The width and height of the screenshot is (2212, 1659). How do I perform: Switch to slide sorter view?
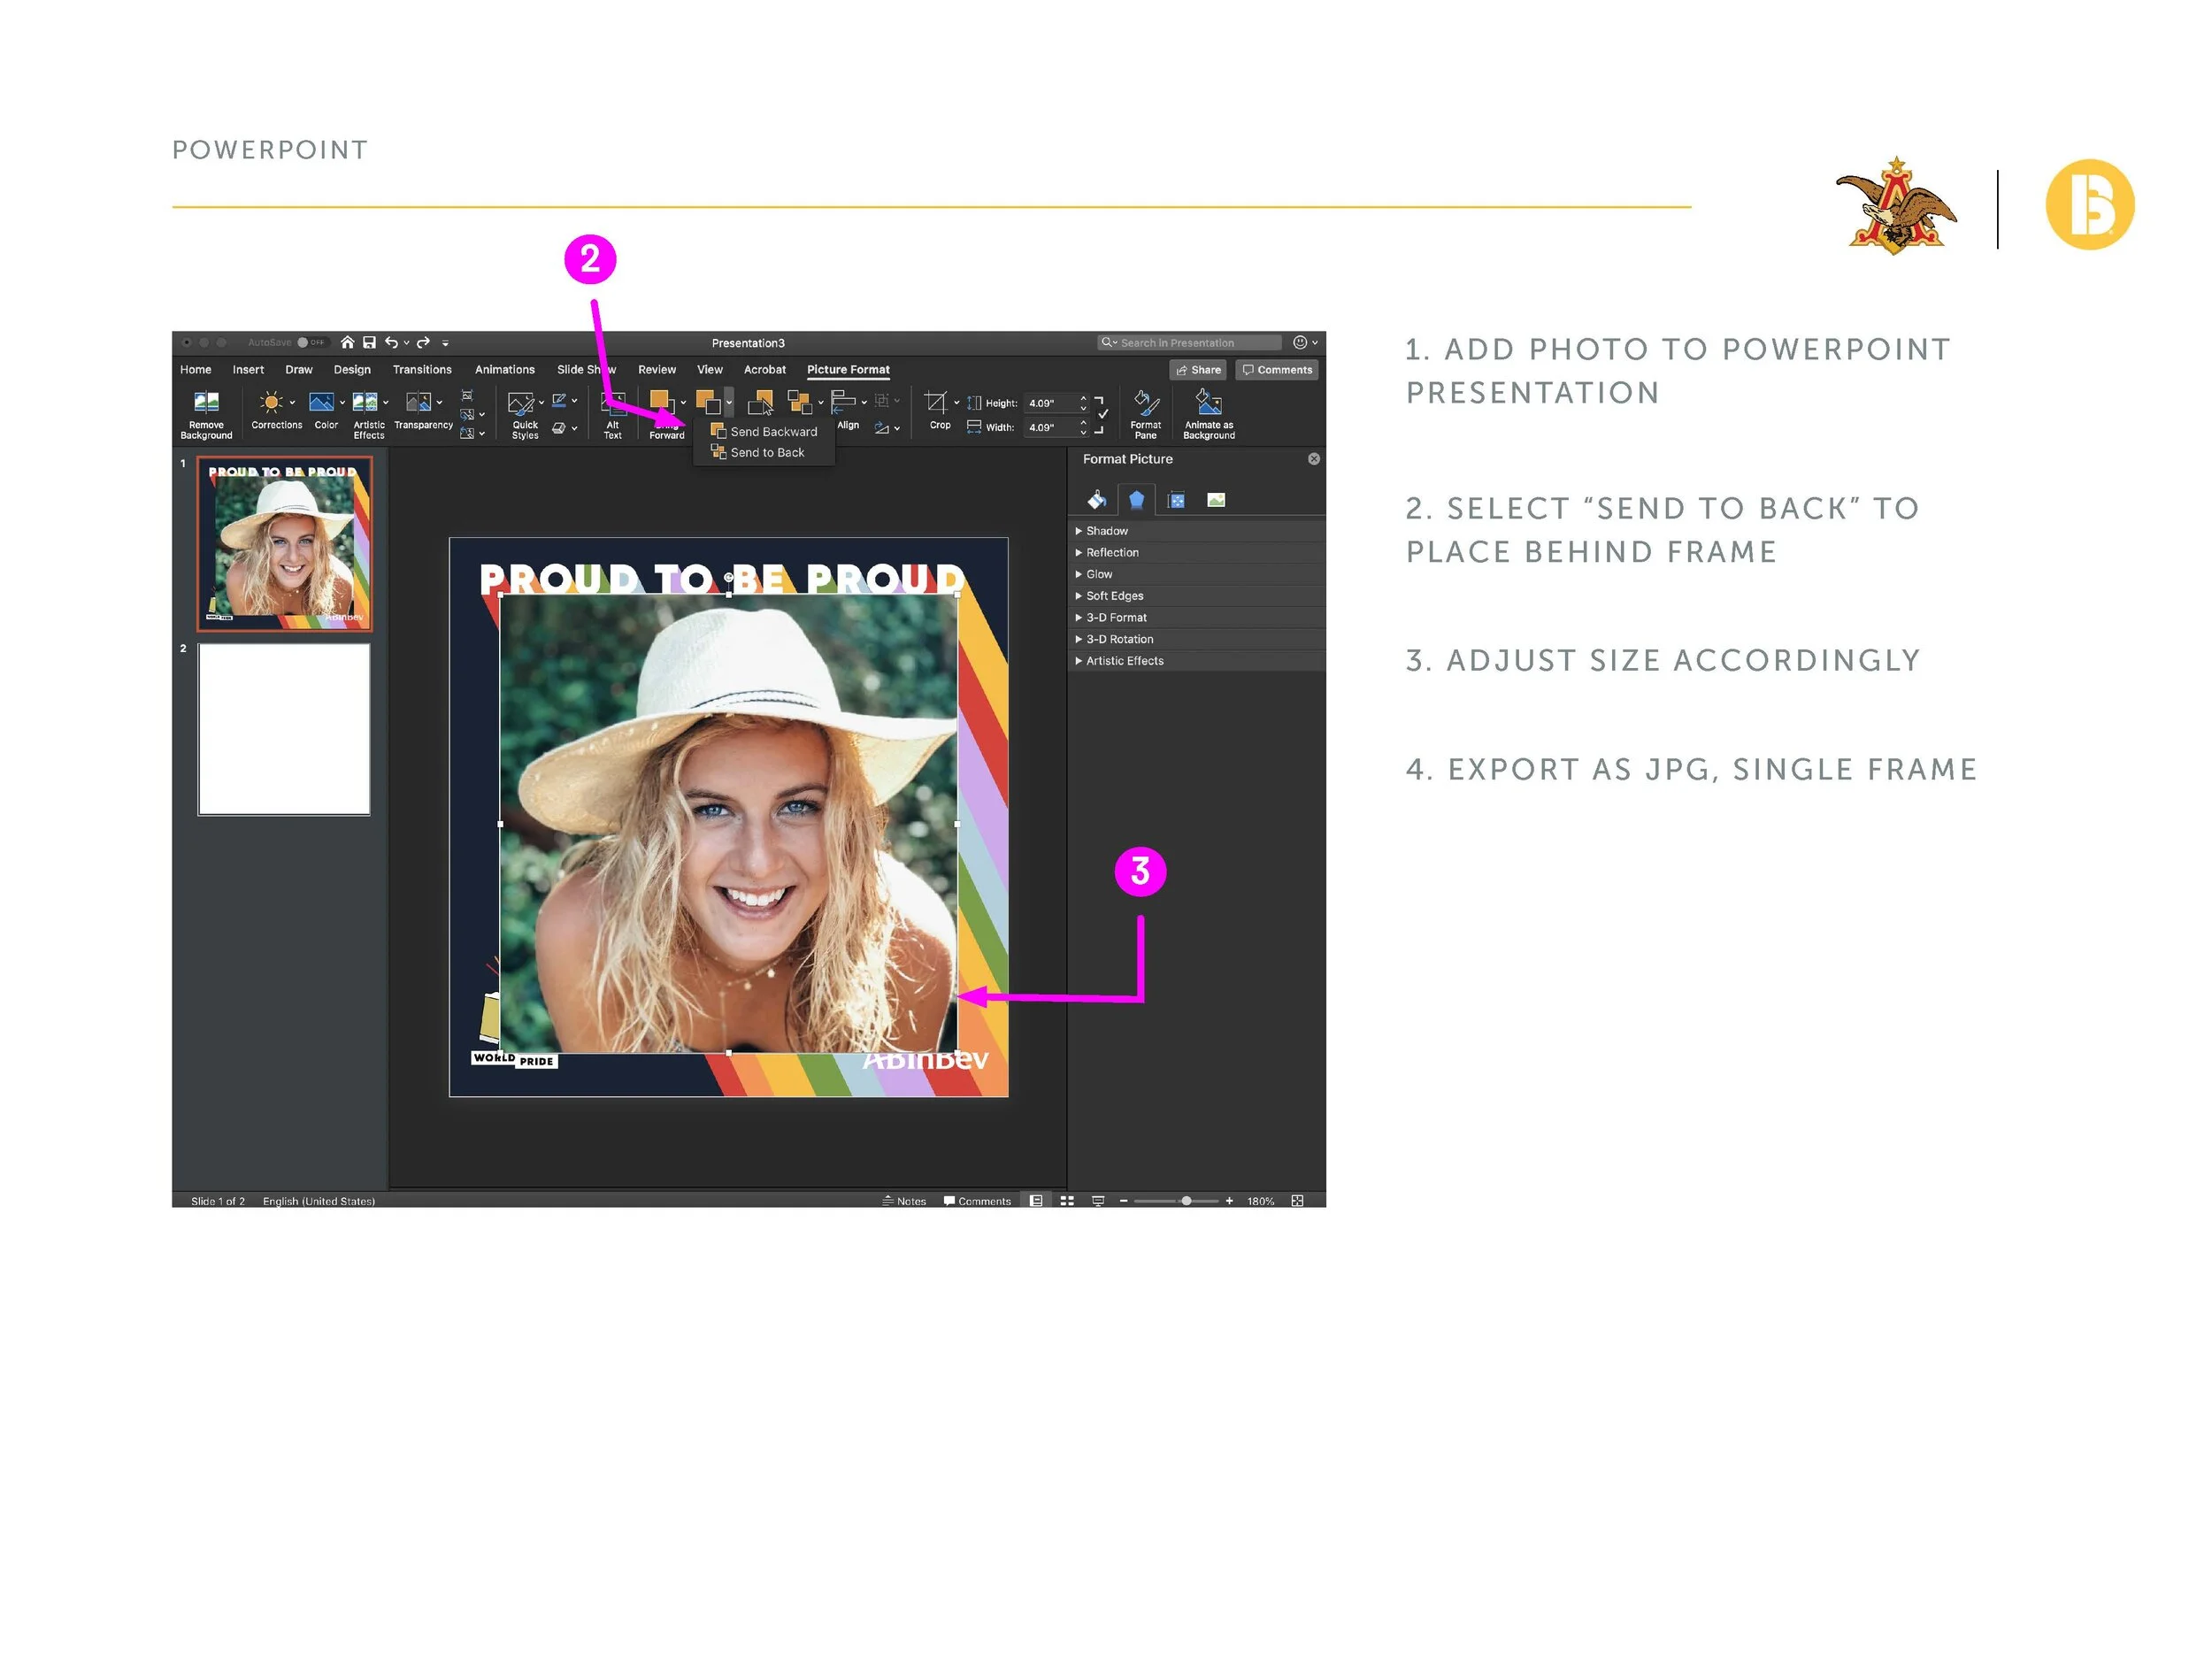(x=1067, y=1201)
